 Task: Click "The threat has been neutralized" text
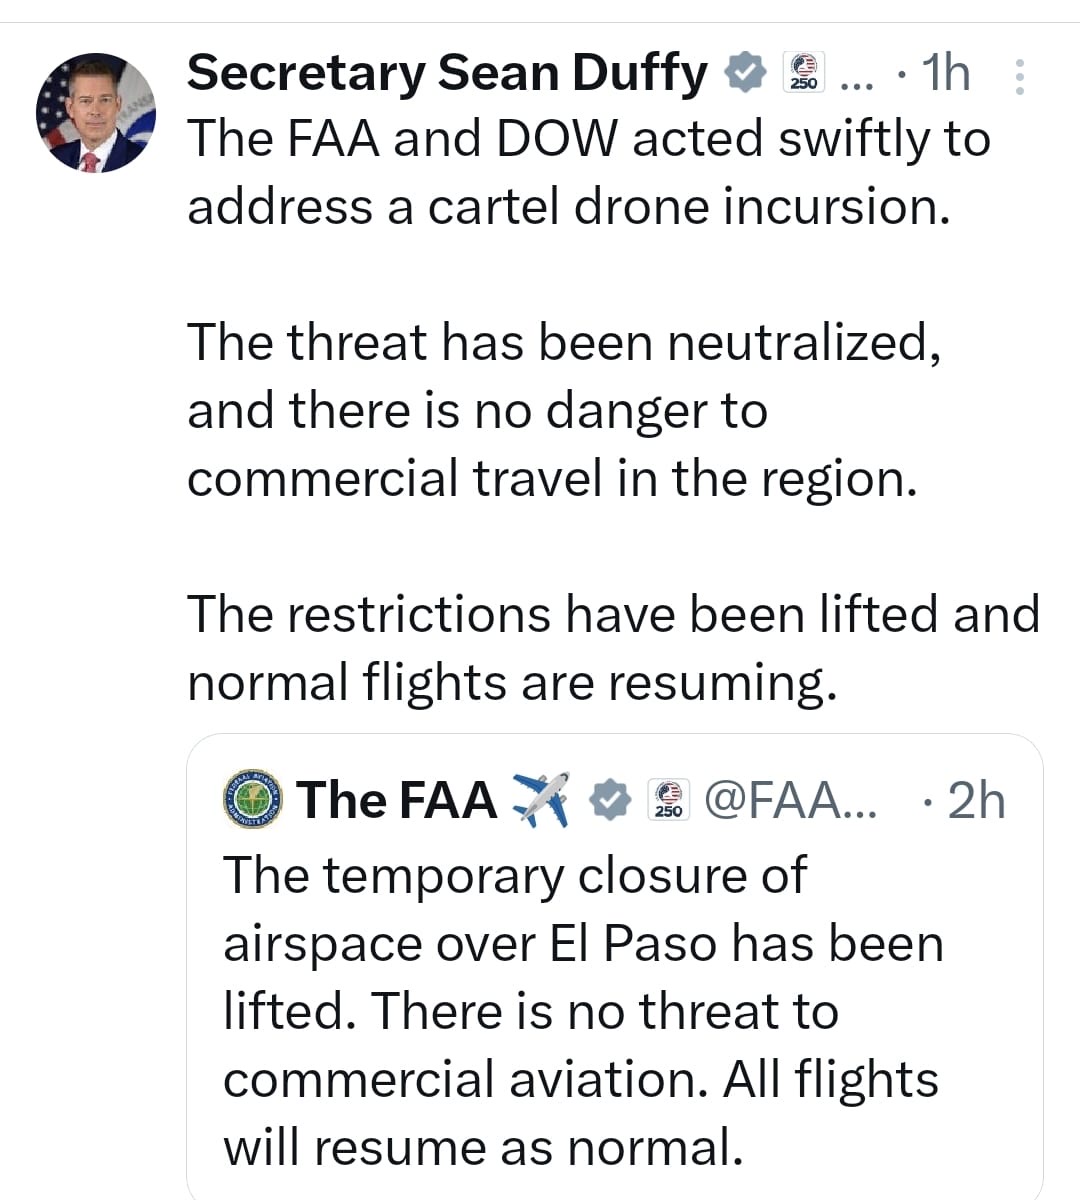[563, 342]
